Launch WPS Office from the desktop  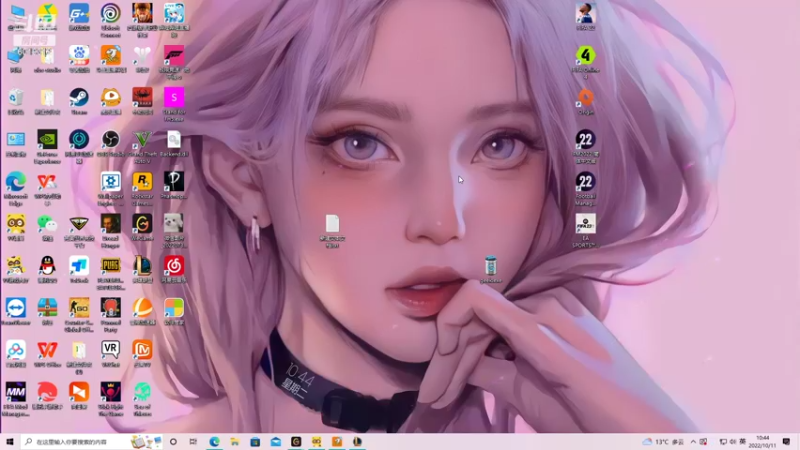click(47, 354)
